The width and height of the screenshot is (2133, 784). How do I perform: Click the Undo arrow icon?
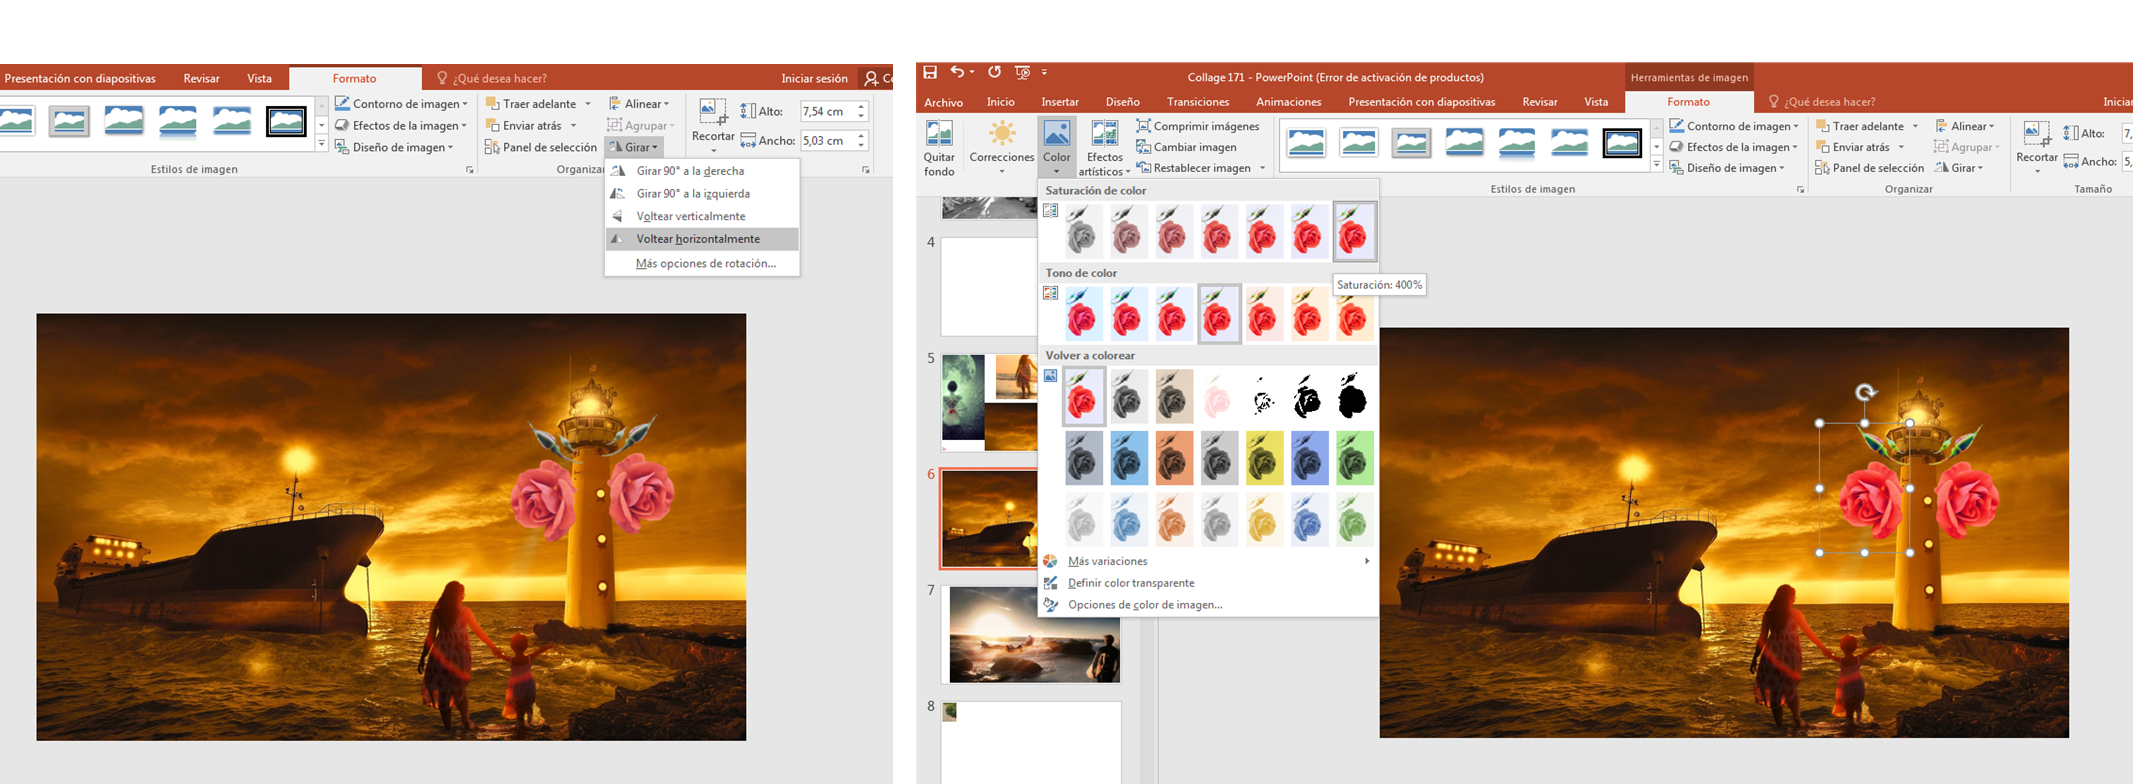[957, 72]
